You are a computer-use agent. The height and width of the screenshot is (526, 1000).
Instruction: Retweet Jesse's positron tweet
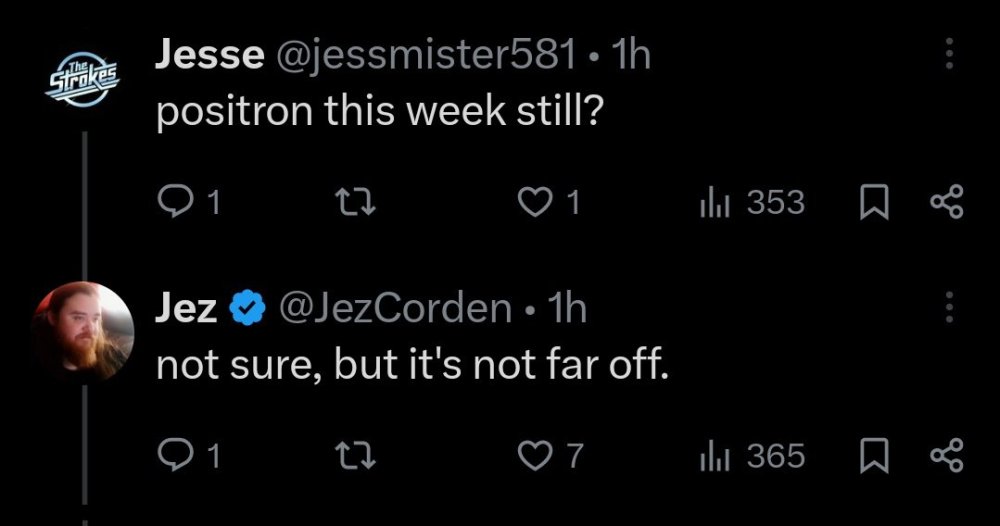coord(355,202)
